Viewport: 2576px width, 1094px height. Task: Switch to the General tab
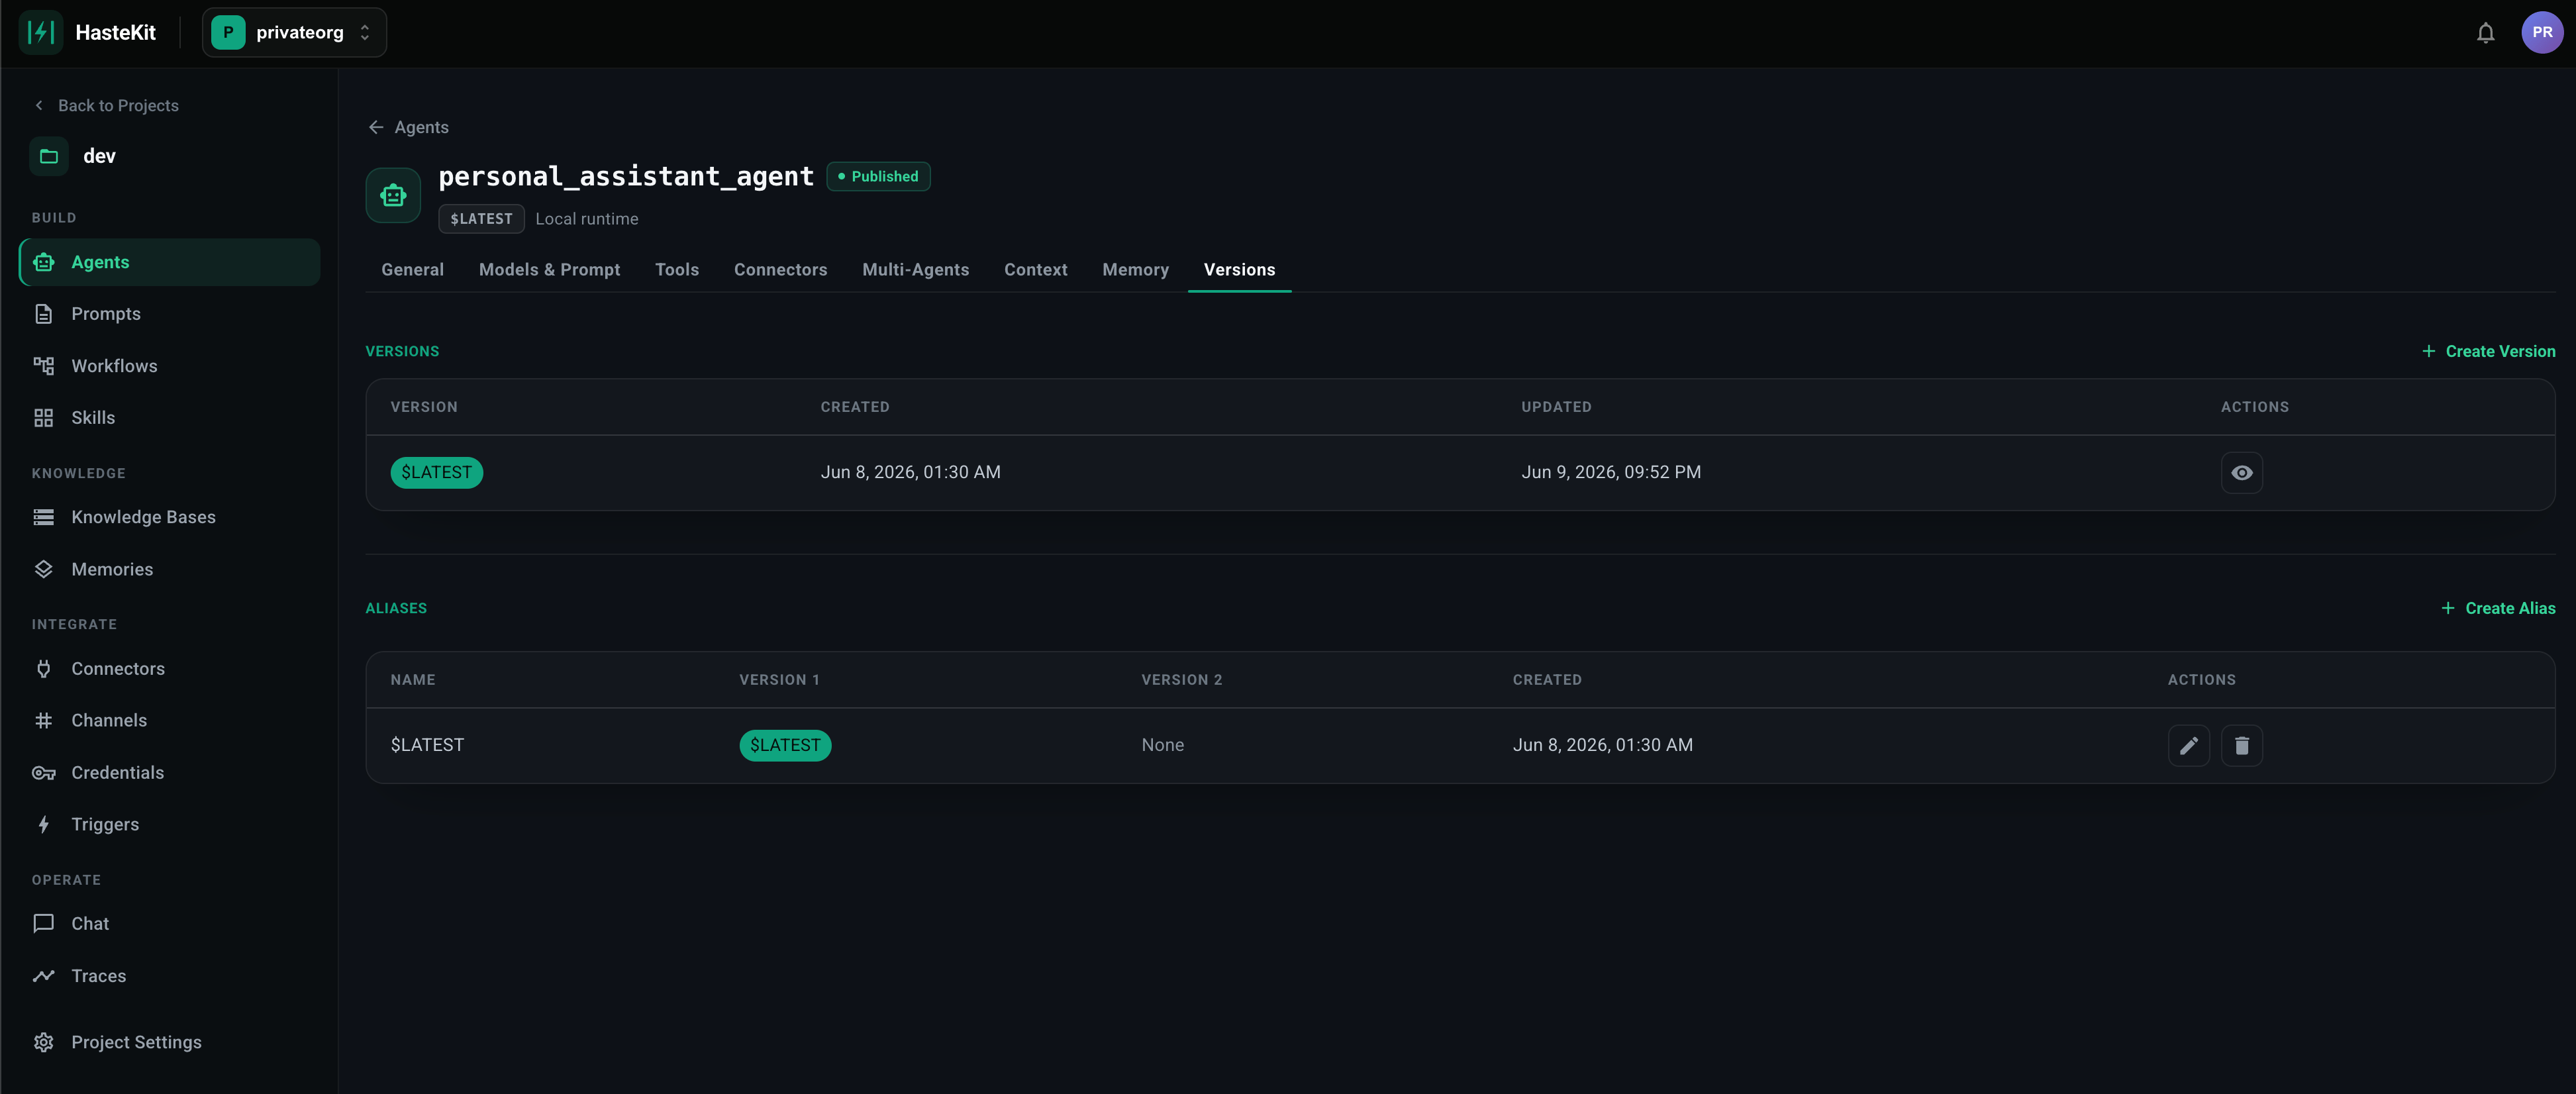point(412,270)
